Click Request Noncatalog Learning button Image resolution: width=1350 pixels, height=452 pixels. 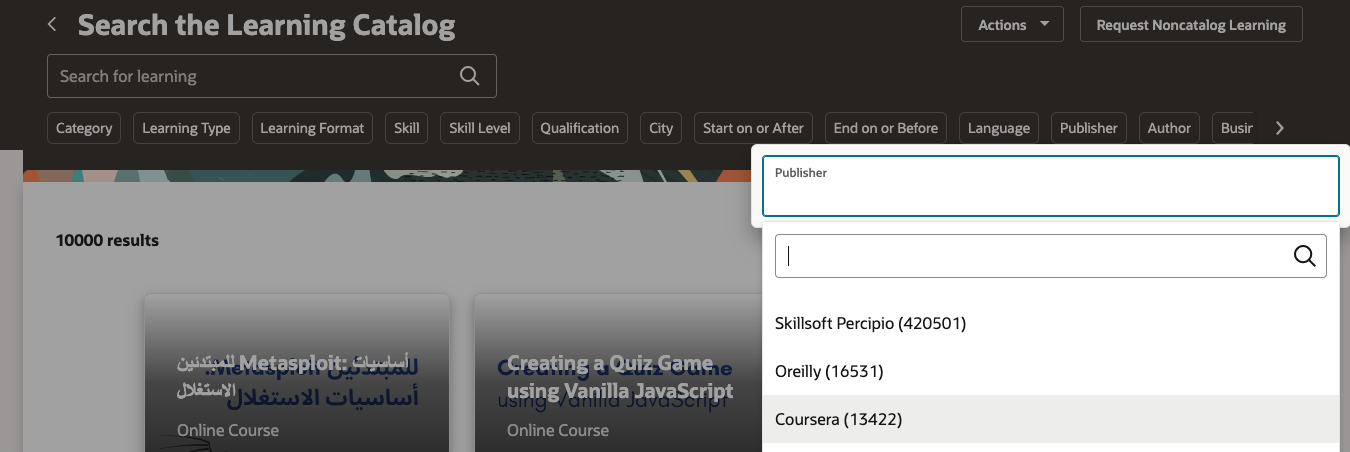[x=1191, y=25]
